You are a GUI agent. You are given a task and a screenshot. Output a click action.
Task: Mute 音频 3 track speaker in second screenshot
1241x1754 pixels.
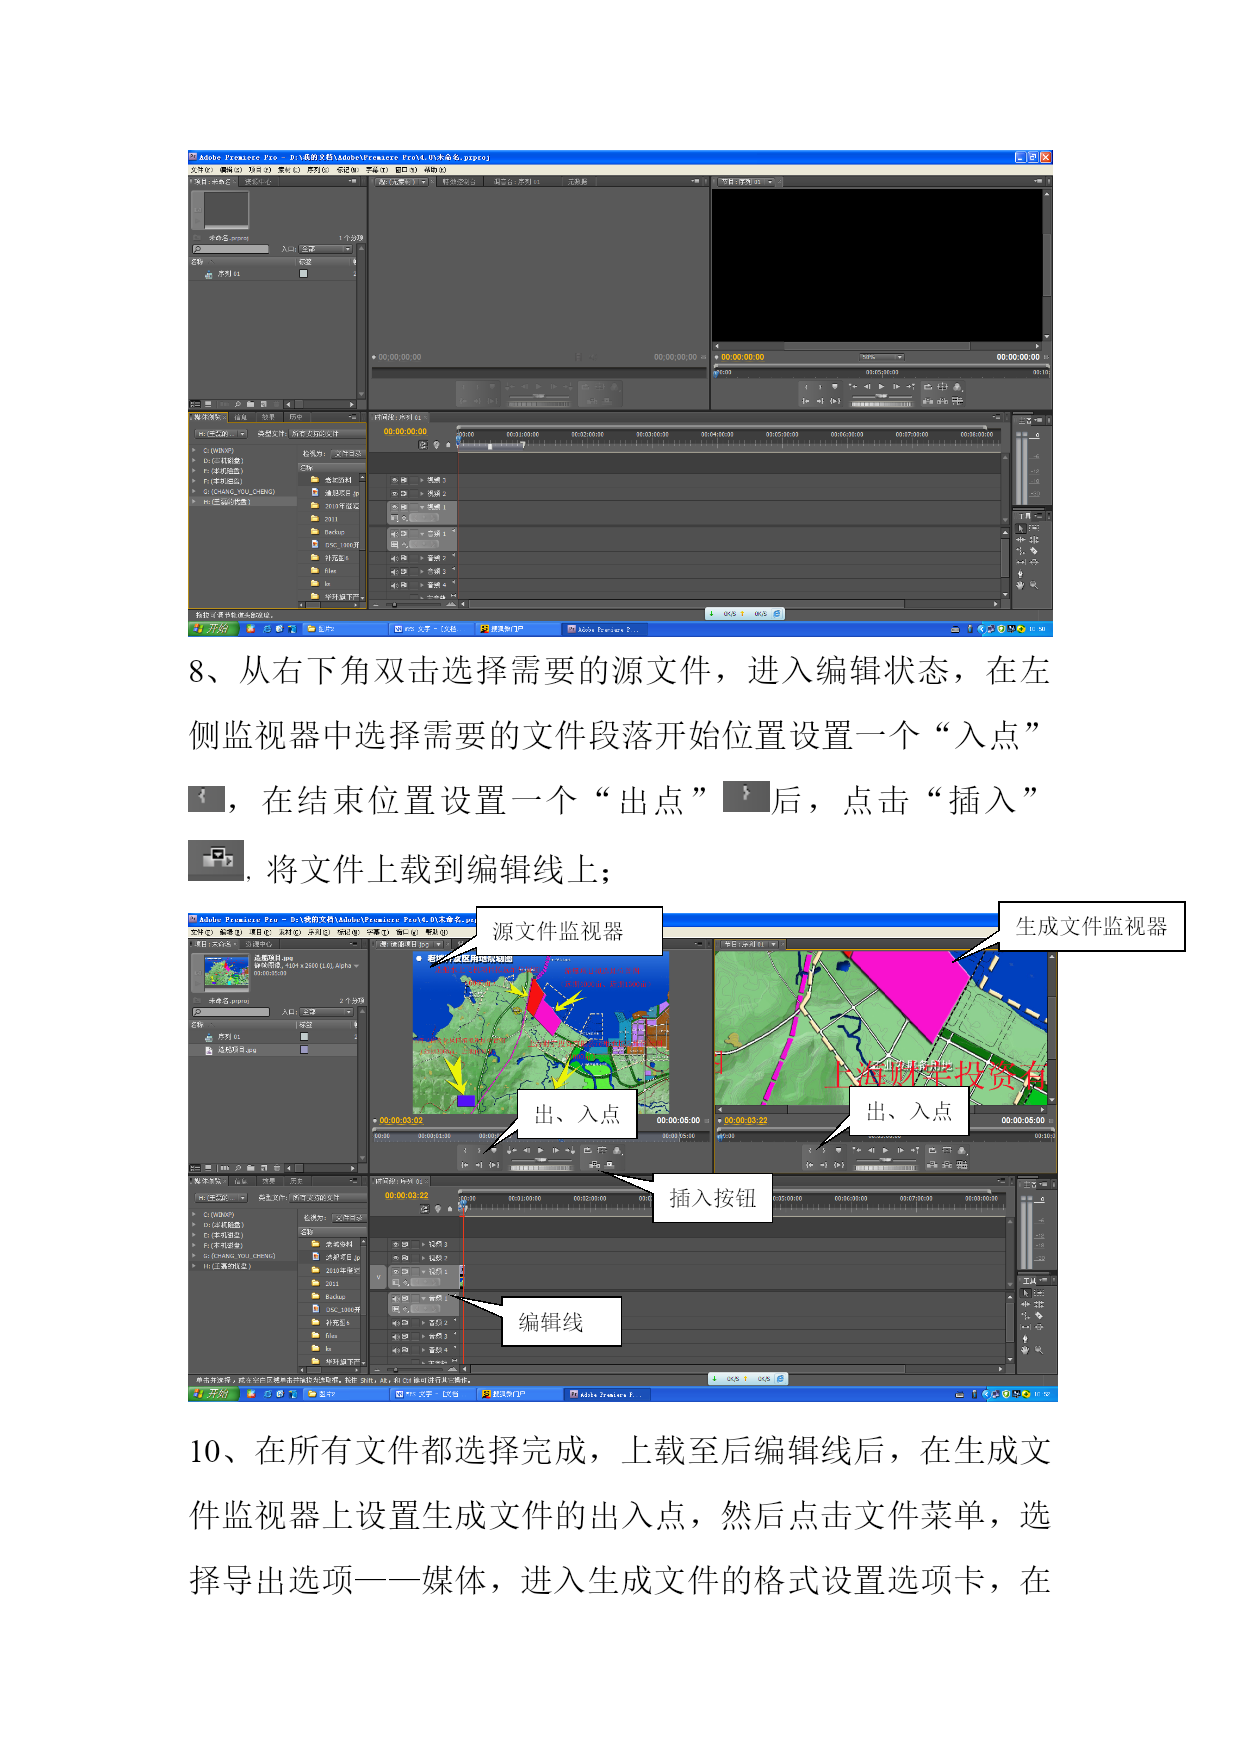395,1336
